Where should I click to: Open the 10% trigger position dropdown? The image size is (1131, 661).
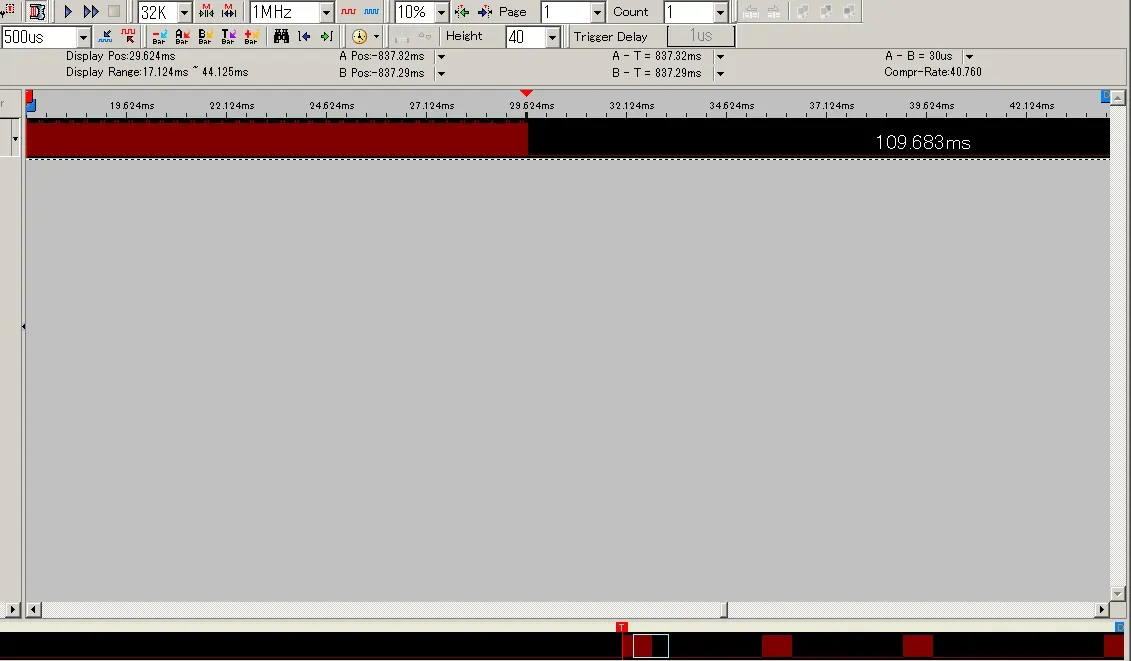coord(441,13)
